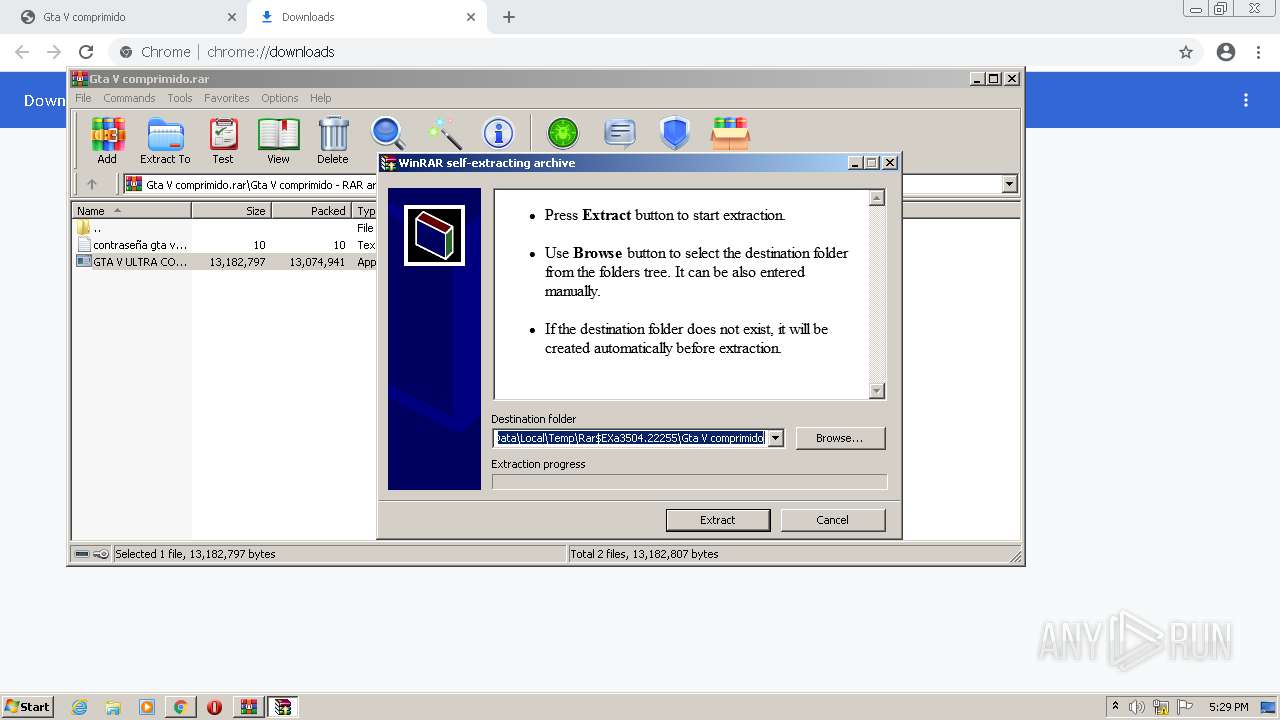1280x720 pixels.
Task: Open File Explorer folder icon on taskbar
Action: click(x=113, y=707)
